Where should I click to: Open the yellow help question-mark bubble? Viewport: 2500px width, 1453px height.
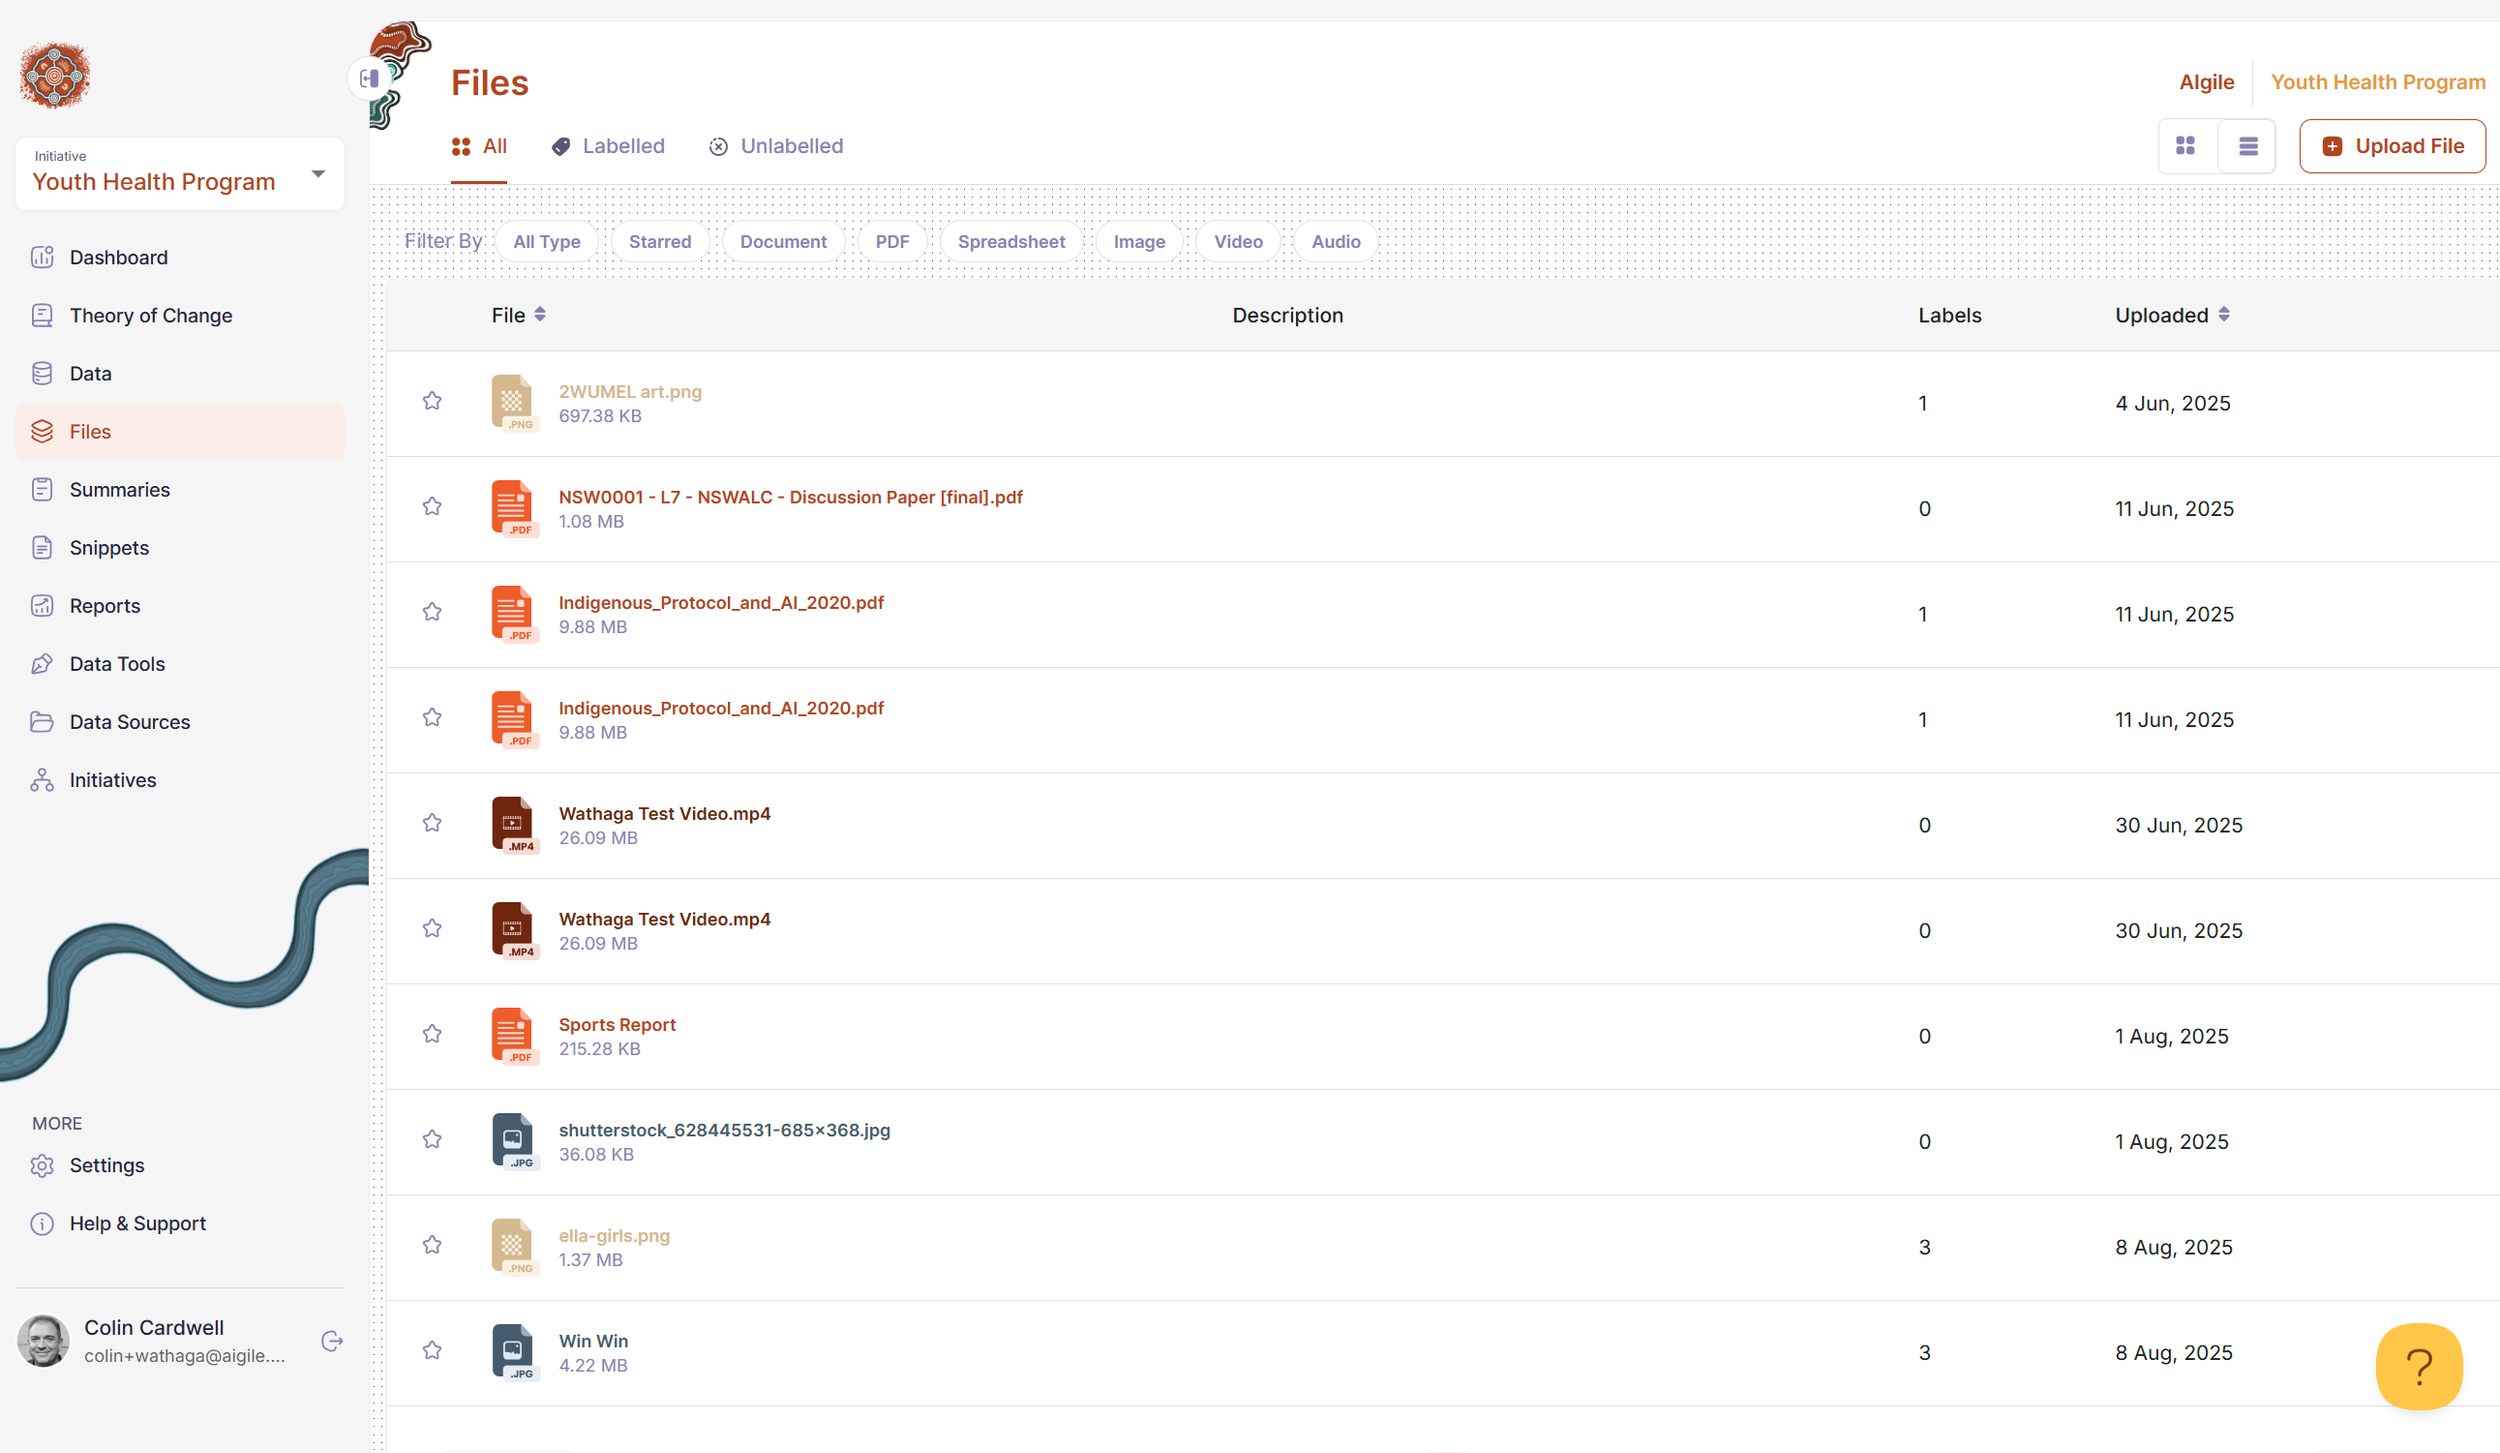point(2418,1366)
